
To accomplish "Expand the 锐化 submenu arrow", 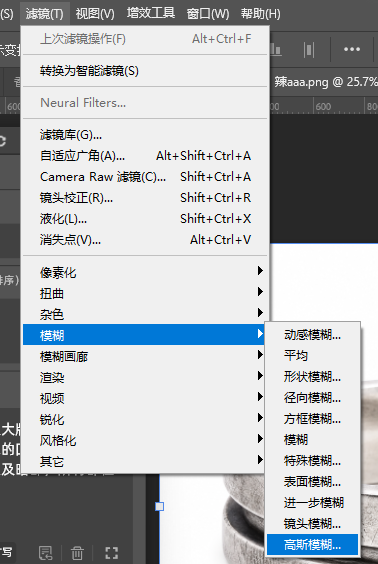I will 260,418.
